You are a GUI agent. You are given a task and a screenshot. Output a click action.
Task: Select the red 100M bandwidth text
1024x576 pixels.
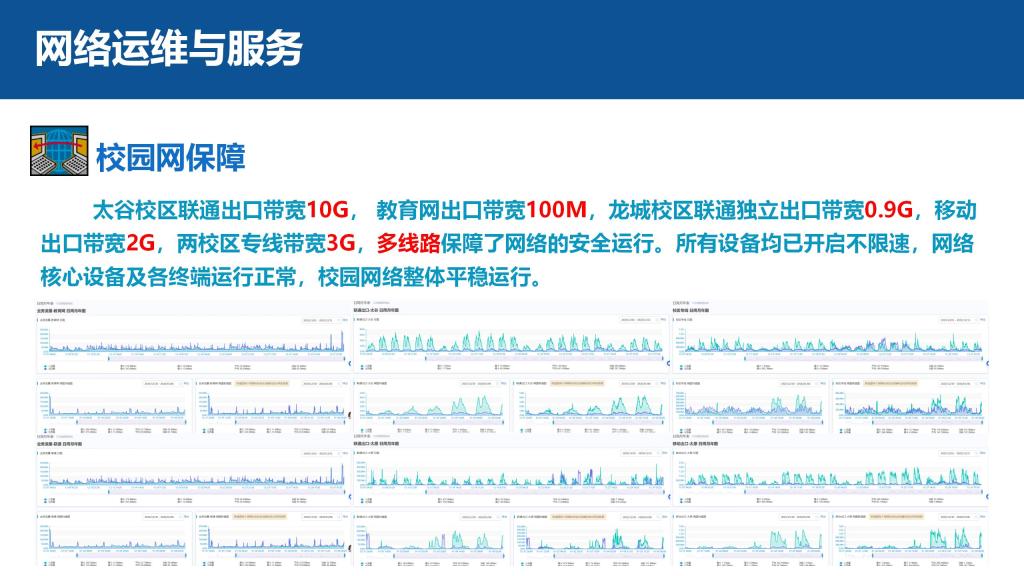tap(555, 210)
